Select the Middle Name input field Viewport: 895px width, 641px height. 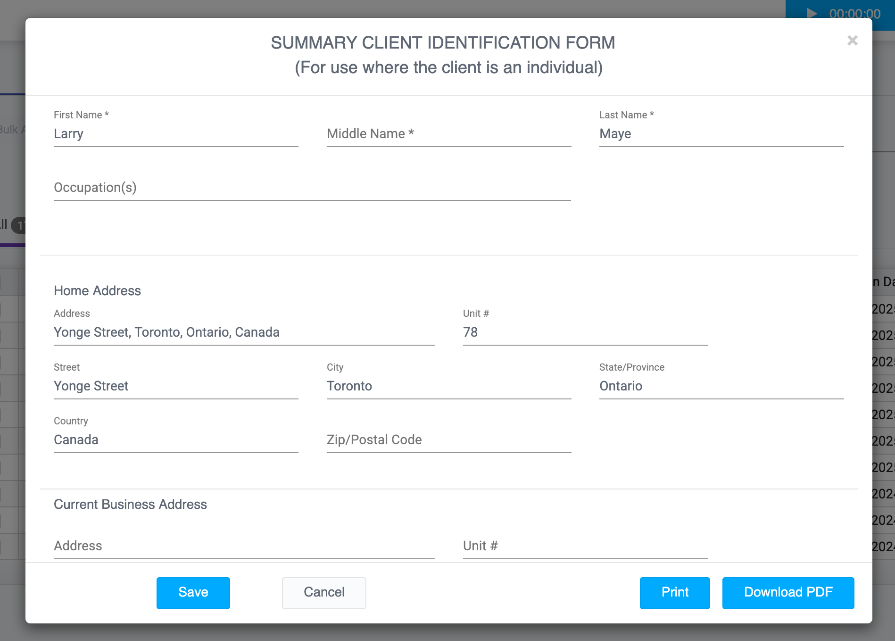[x=448, y=134]
